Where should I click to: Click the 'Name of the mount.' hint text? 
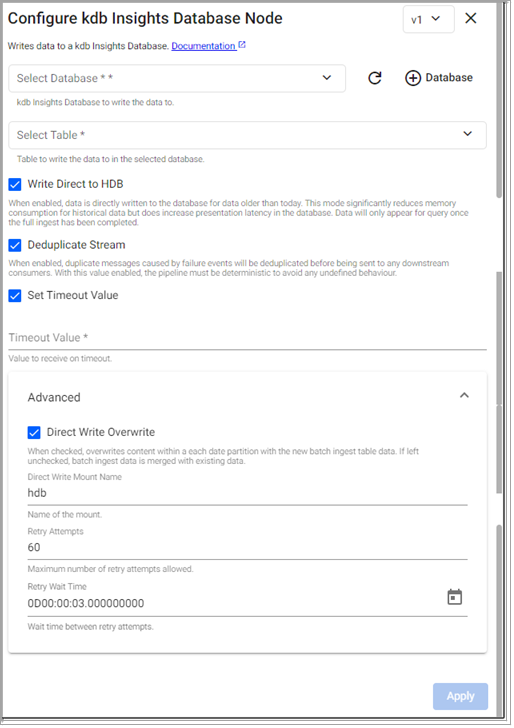tap(65, 514)
